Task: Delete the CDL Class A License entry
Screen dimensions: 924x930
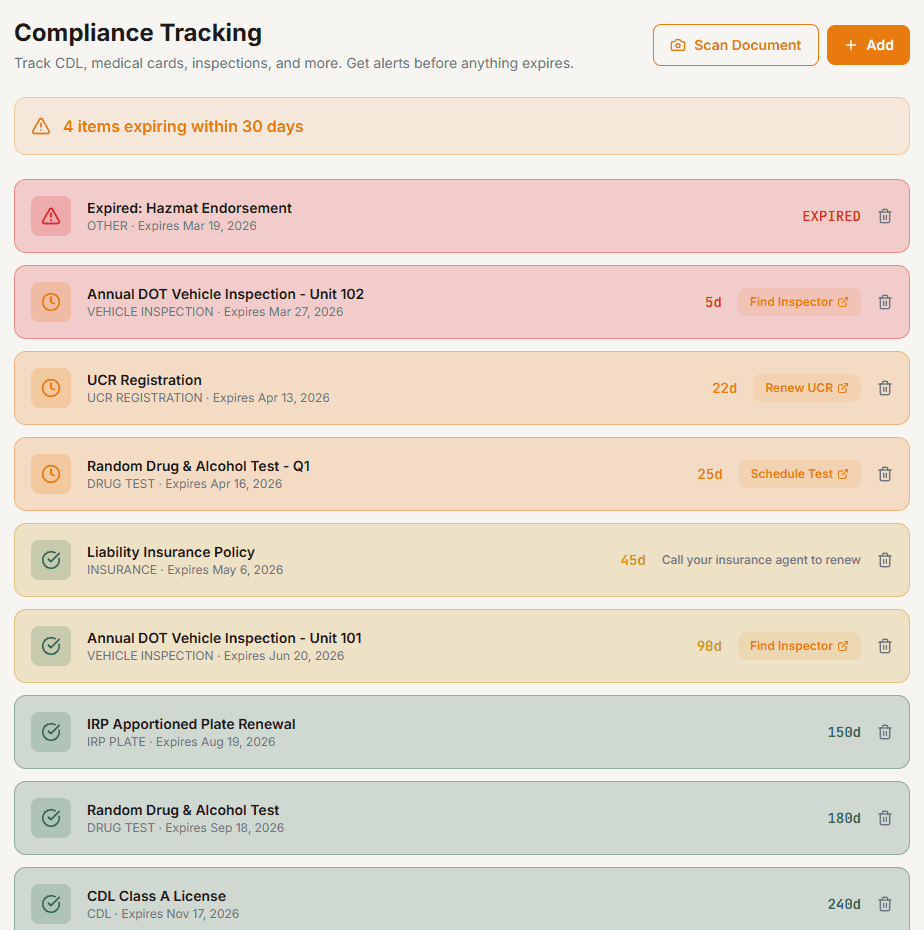Action: (x=885, y=903)
